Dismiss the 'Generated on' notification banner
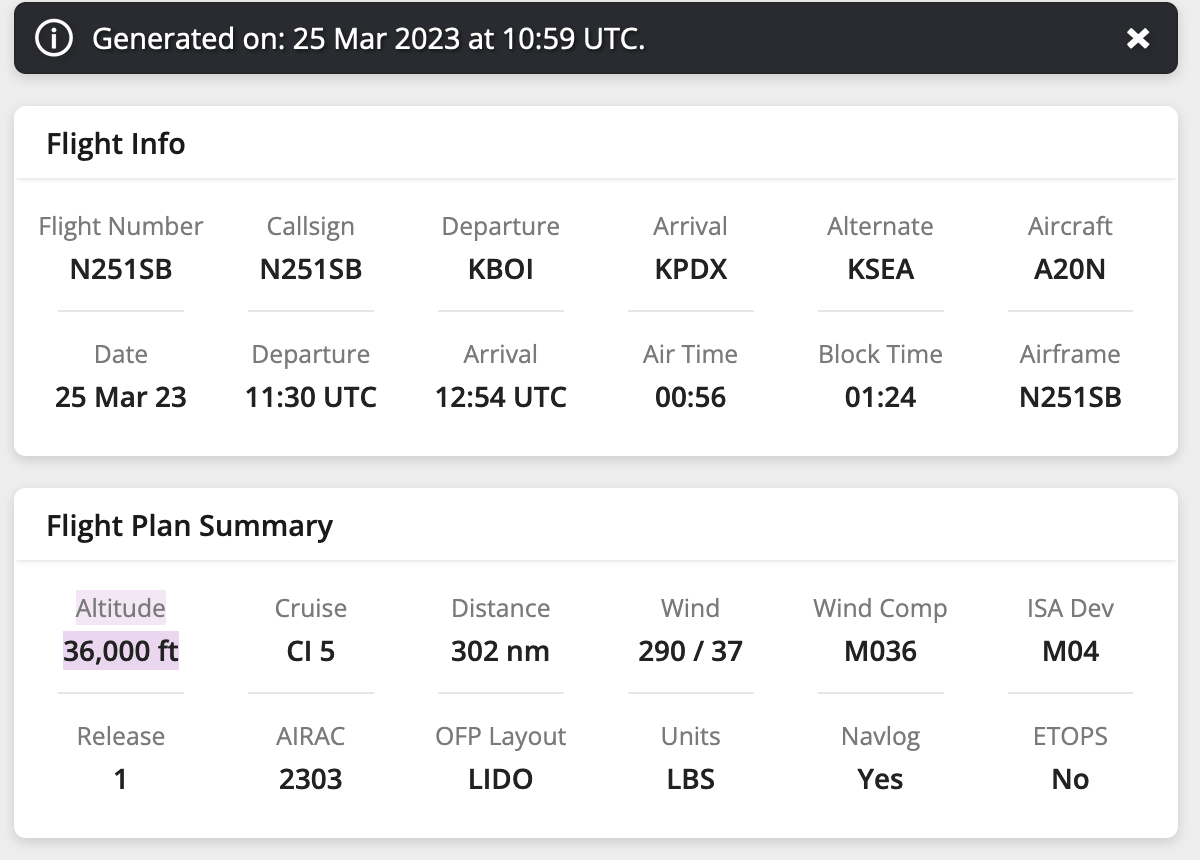The height and width of the screenshot is (860, 1200). [1138, 39]
